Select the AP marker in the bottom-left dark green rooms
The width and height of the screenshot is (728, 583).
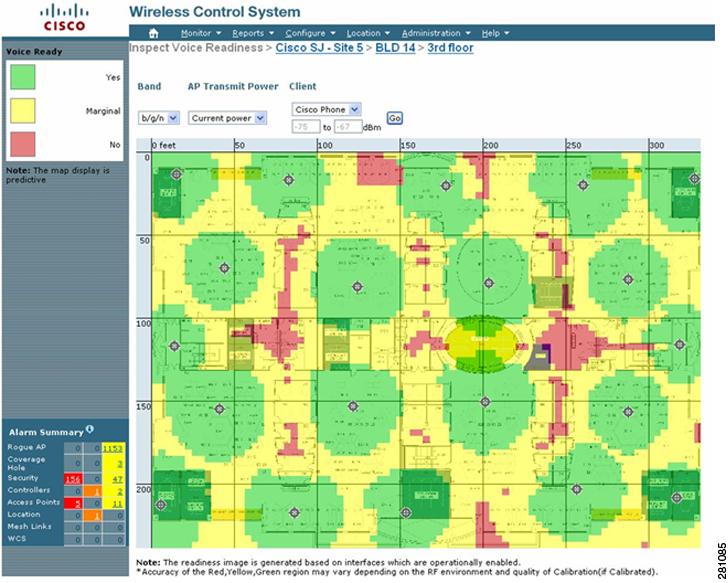pos(161,505)
